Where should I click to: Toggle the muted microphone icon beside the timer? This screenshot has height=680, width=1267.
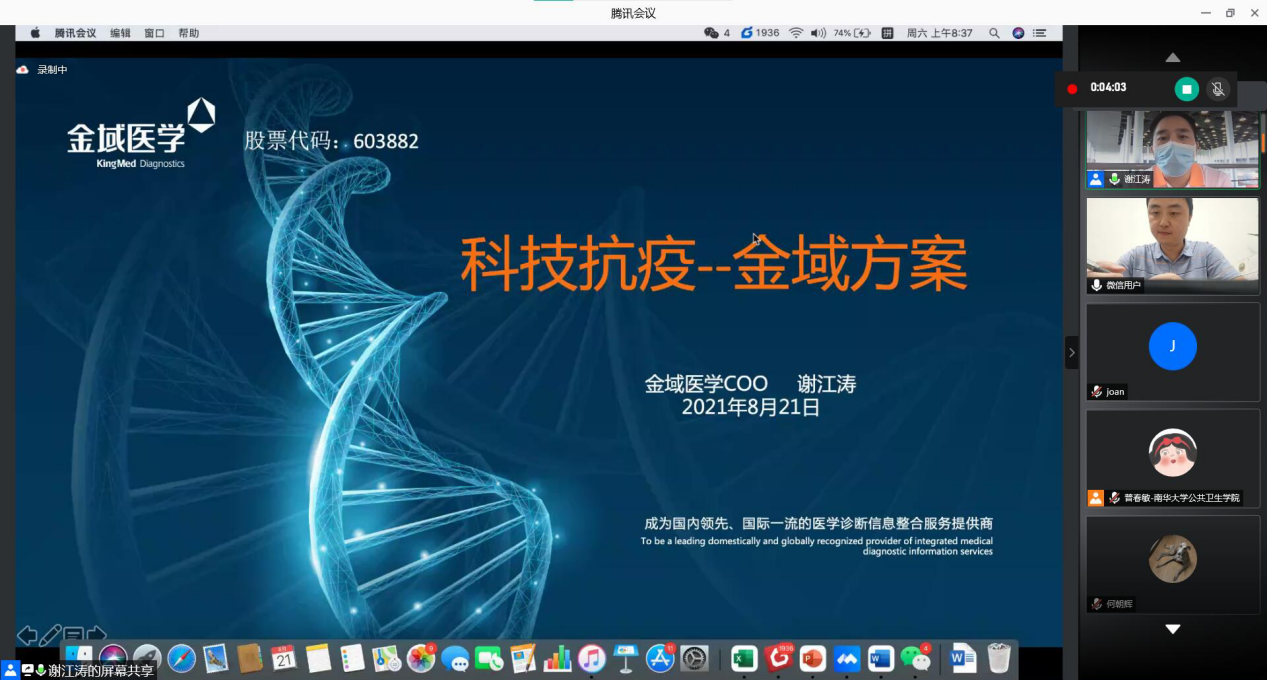point(1217,89)
